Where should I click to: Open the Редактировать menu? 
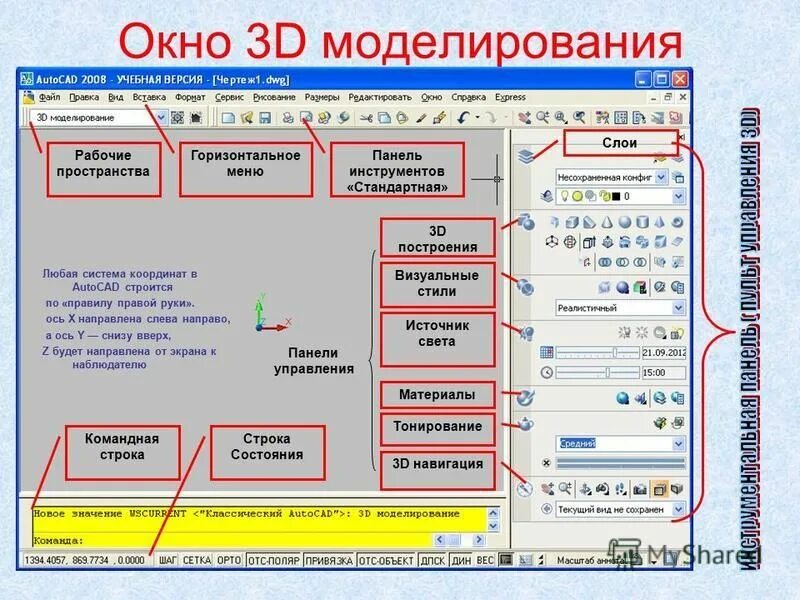tap(380, 97)
